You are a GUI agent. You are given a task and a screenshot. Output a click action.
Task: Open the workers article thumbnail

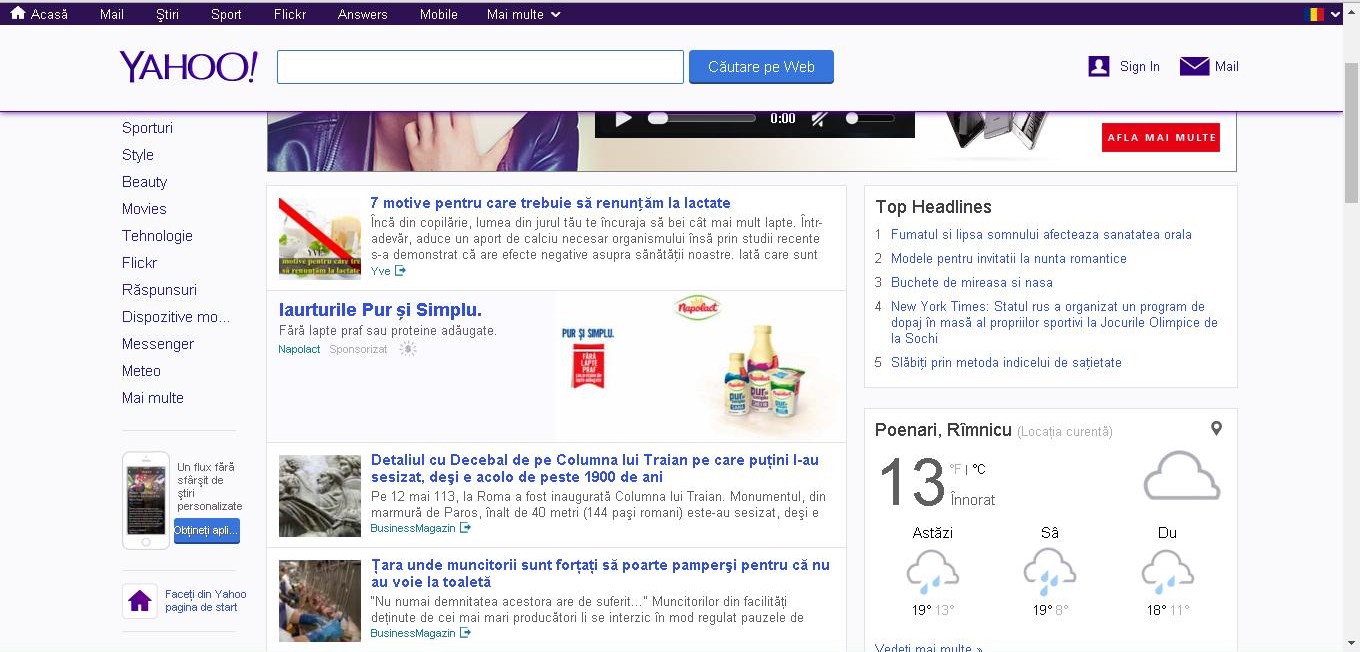pos(320,601)
